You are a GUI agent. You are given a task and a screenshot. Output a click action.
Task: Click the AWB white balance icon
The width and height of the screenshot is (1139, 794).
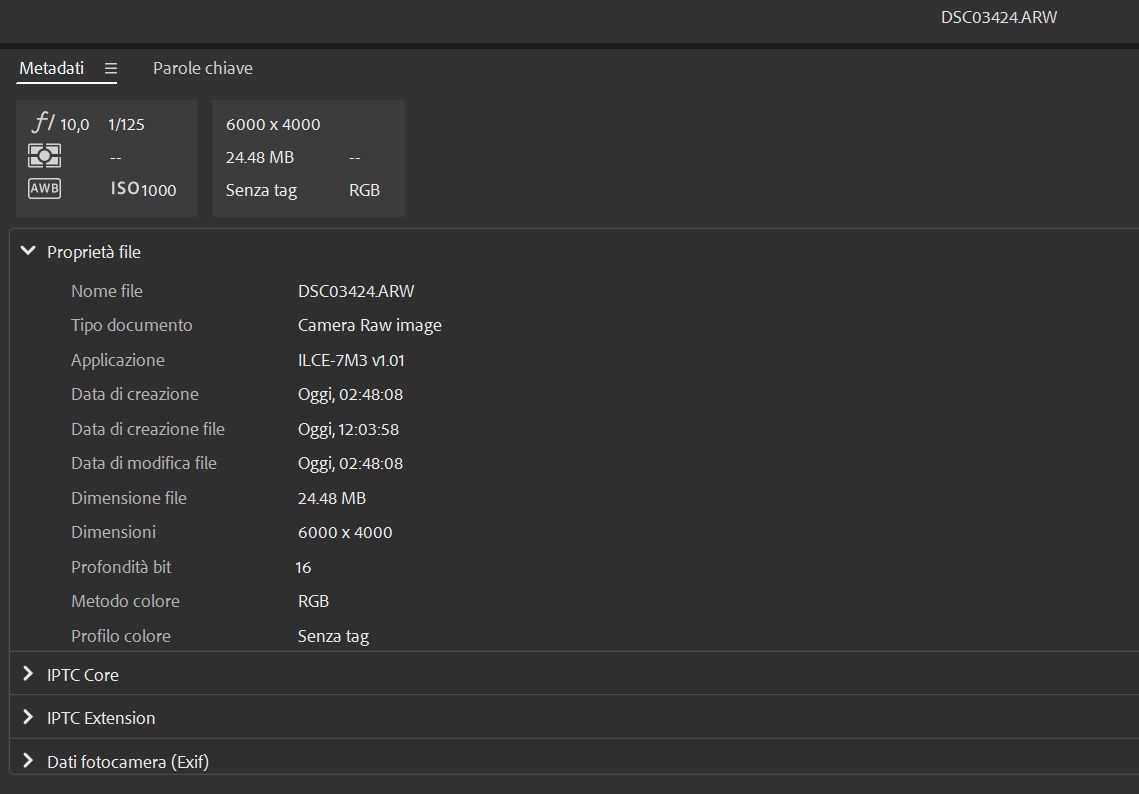(44, 188)
